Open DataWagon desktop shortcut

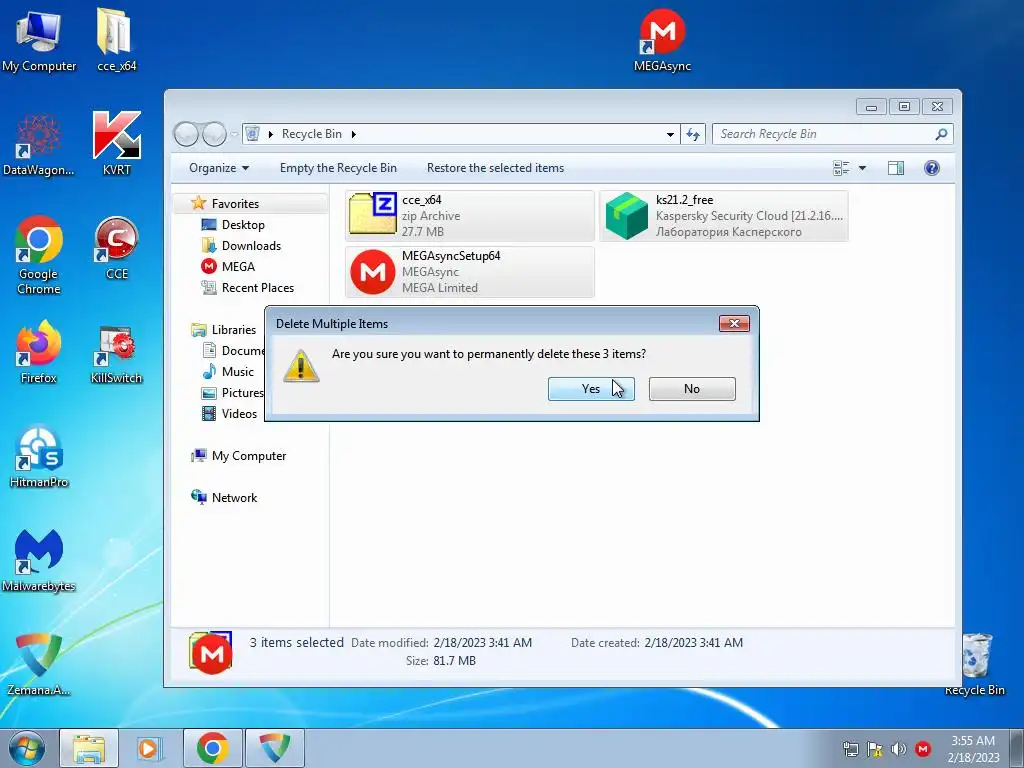point(39,145)
